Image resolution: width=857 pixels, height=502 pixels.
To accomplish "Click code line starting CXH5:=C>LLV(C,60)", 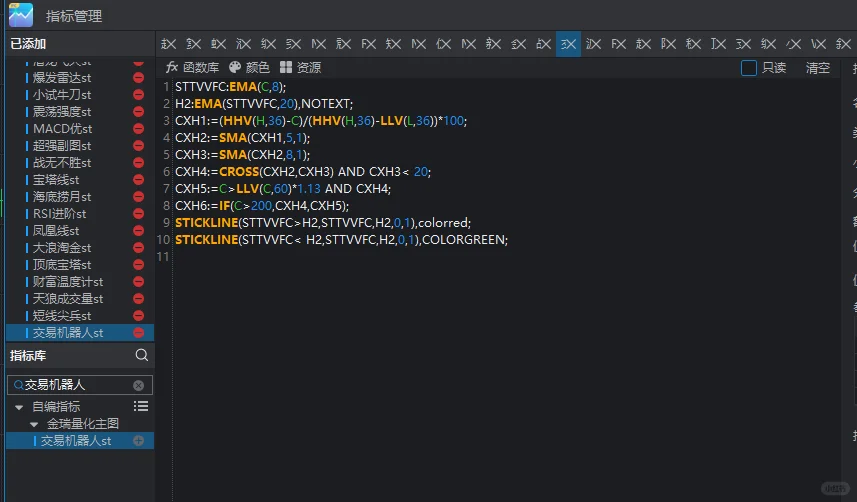I will (283, 188).
